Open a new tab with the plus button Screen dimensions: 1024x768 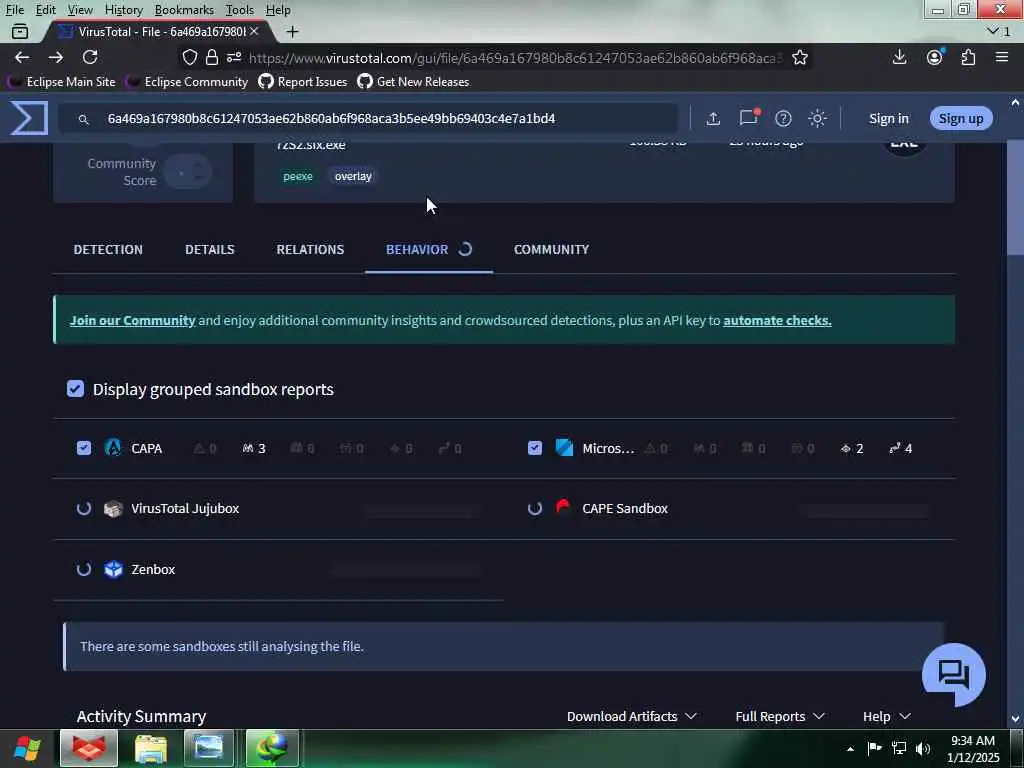coord(293,31)
